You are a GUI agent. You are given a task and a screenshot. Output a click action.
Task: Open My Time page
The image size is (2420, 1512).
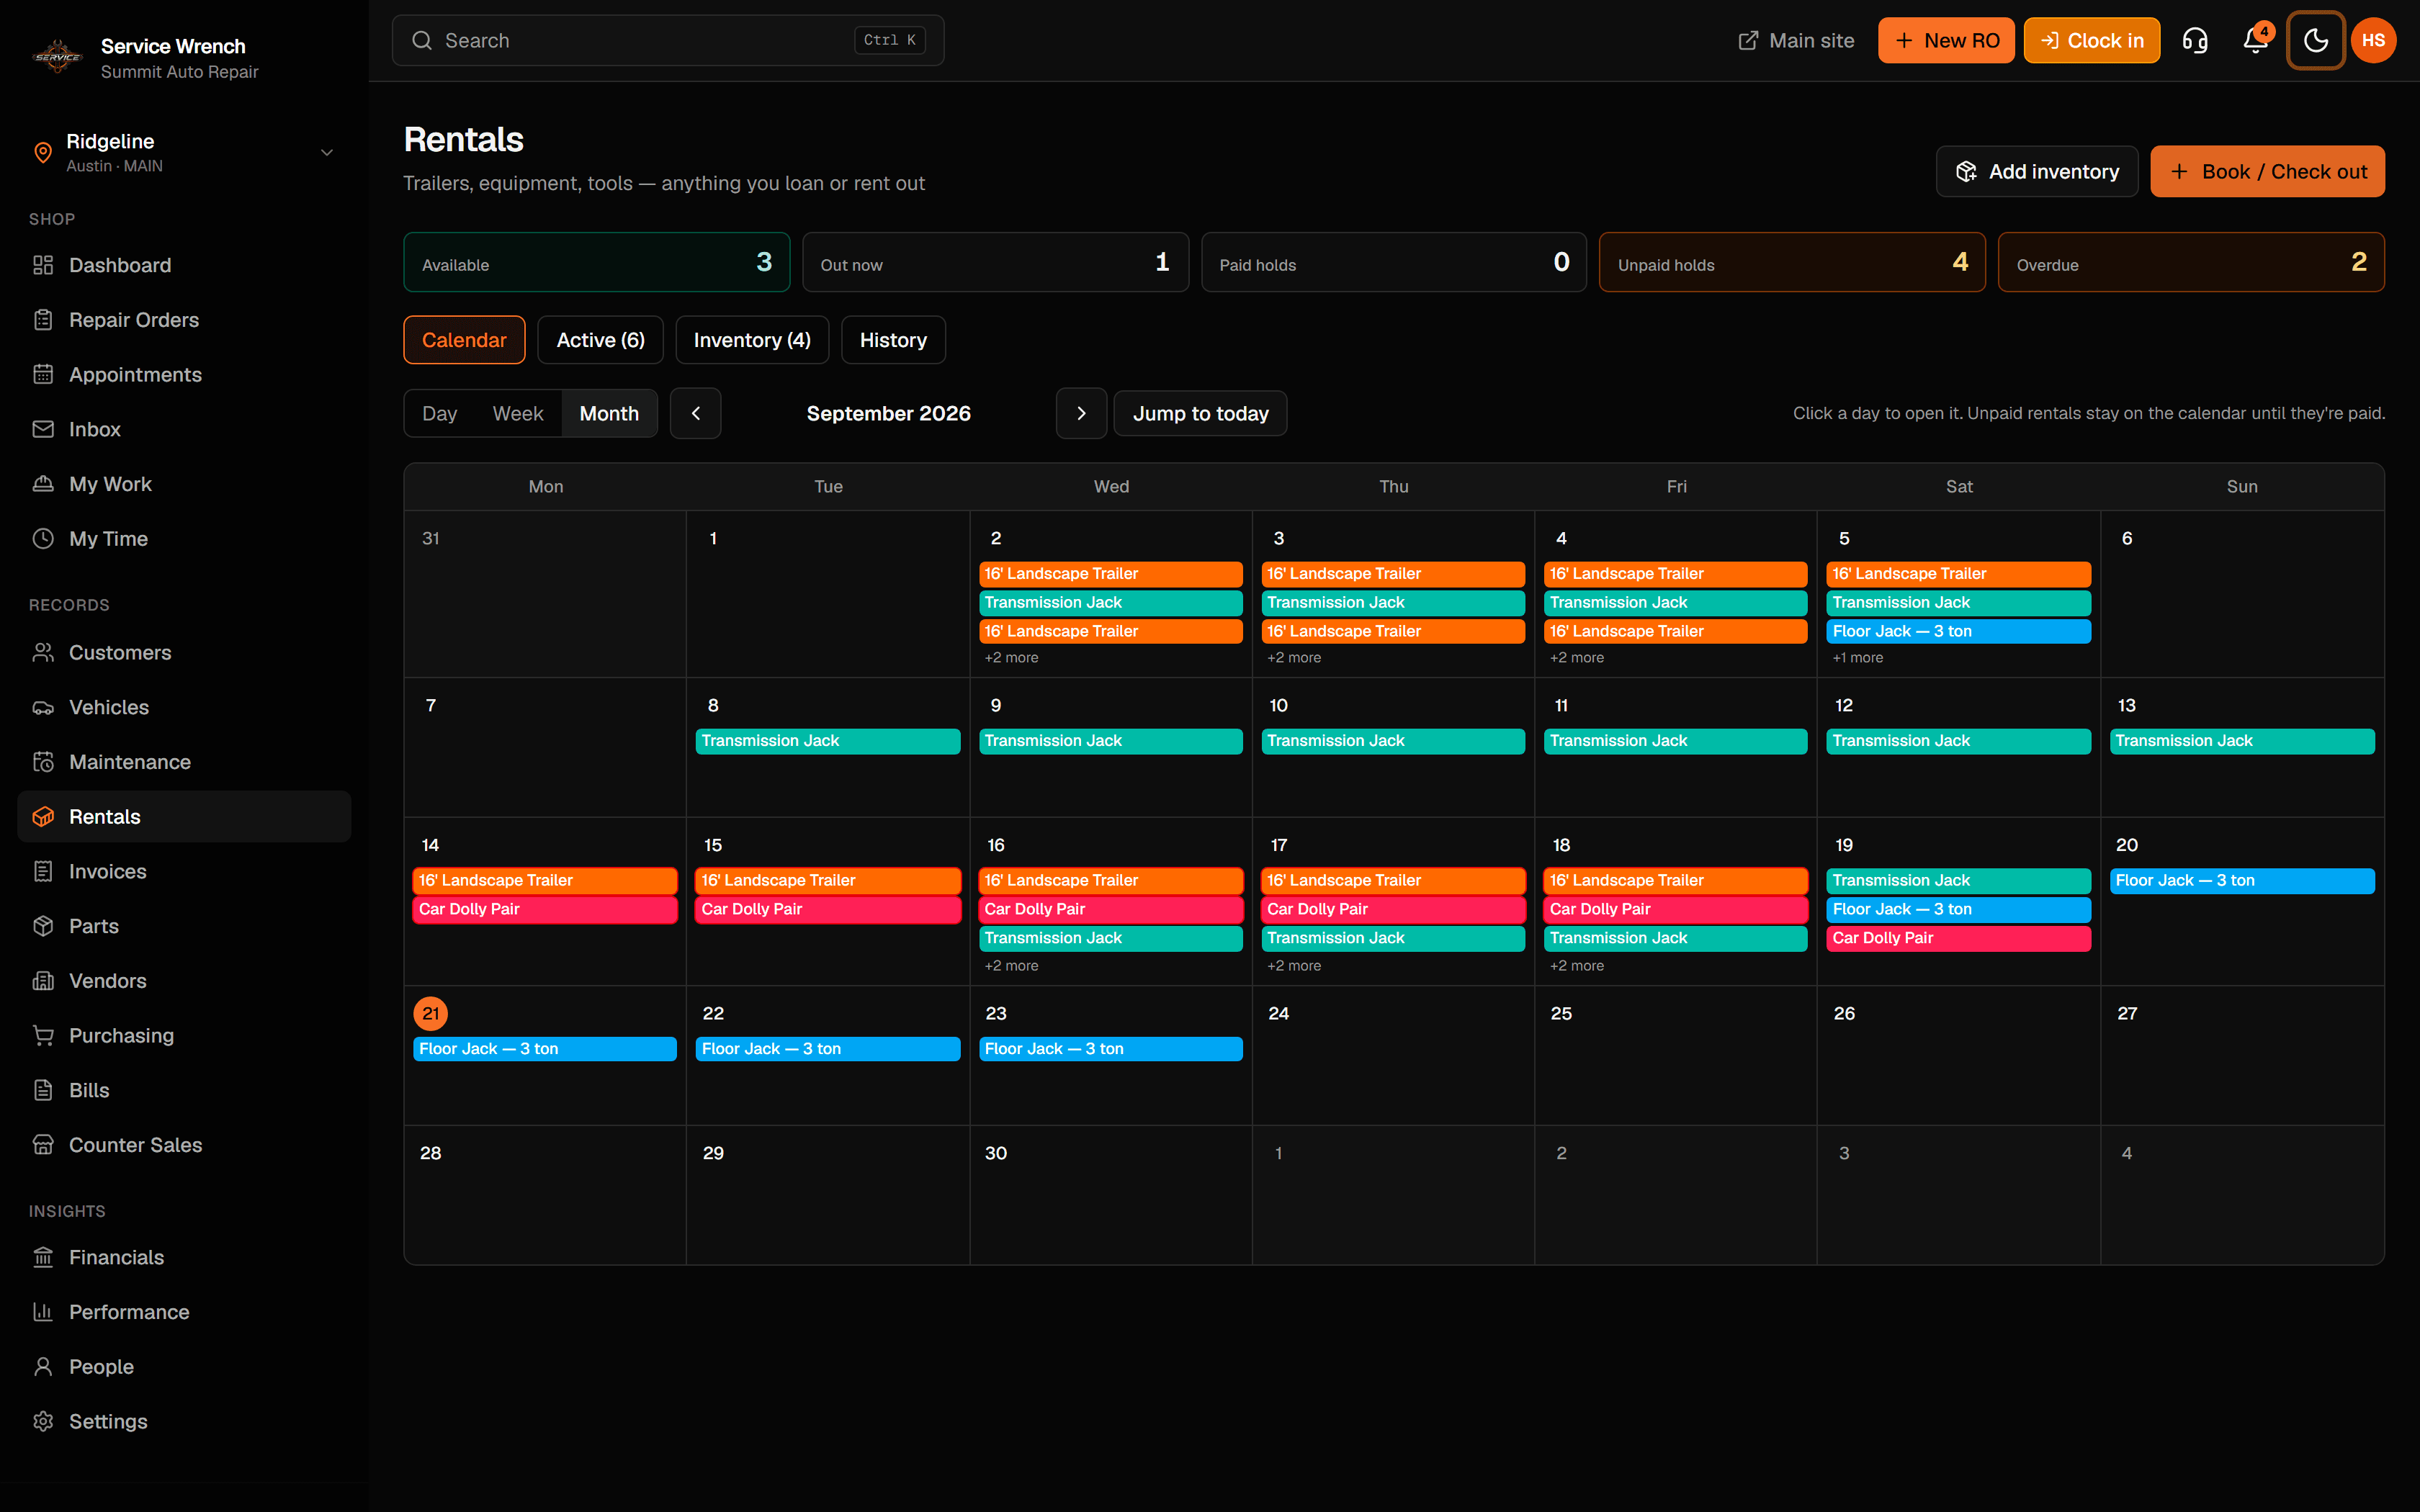pyautogui.click(x=184, y=539)
